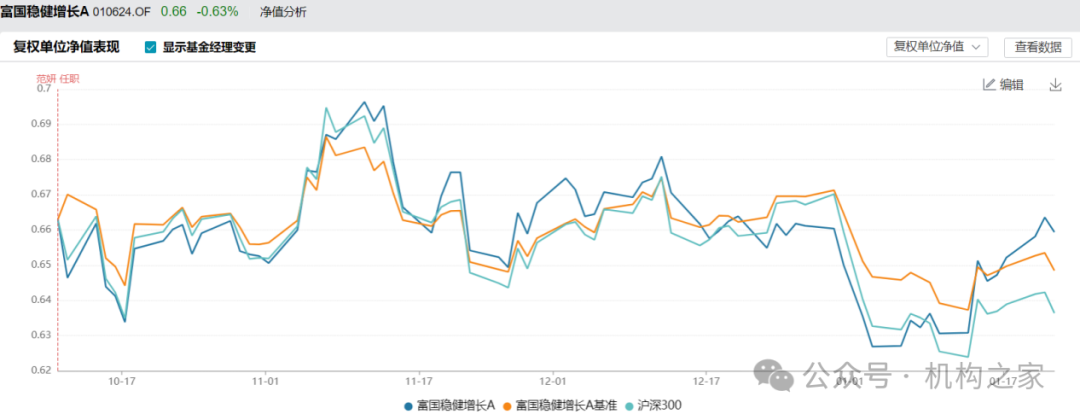Click the orange legend dot for 基准
Viewport: 1080px width, 420px height.
pyautogui.click(x=508, y=406)
